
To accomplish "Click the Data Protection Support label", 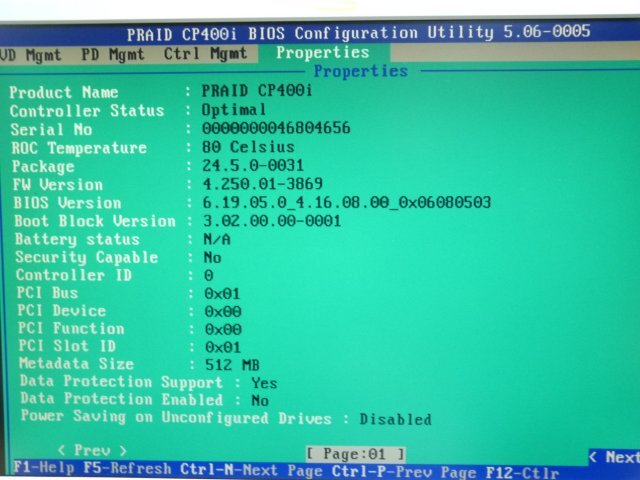I will pyautogui.click(x=122, y=382).
